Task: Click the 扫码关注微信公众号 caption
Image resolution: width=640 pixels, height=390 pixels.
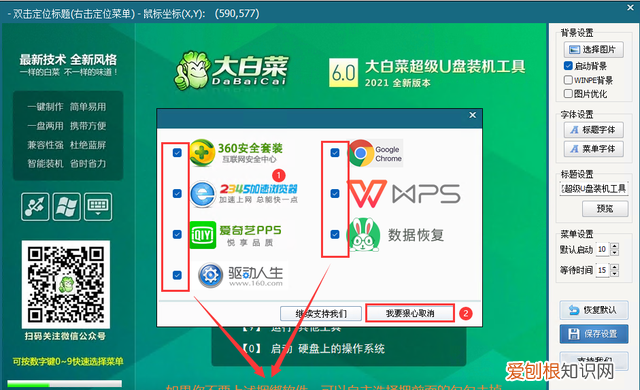Action: click(65, 336)
